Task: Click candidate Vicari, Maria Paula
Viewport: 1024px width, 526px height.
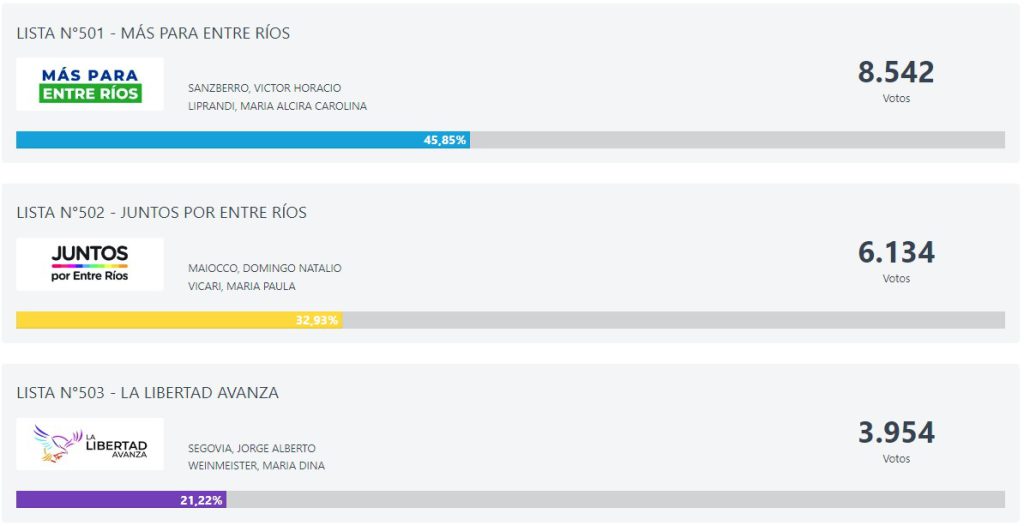Action: pos(242,286)
